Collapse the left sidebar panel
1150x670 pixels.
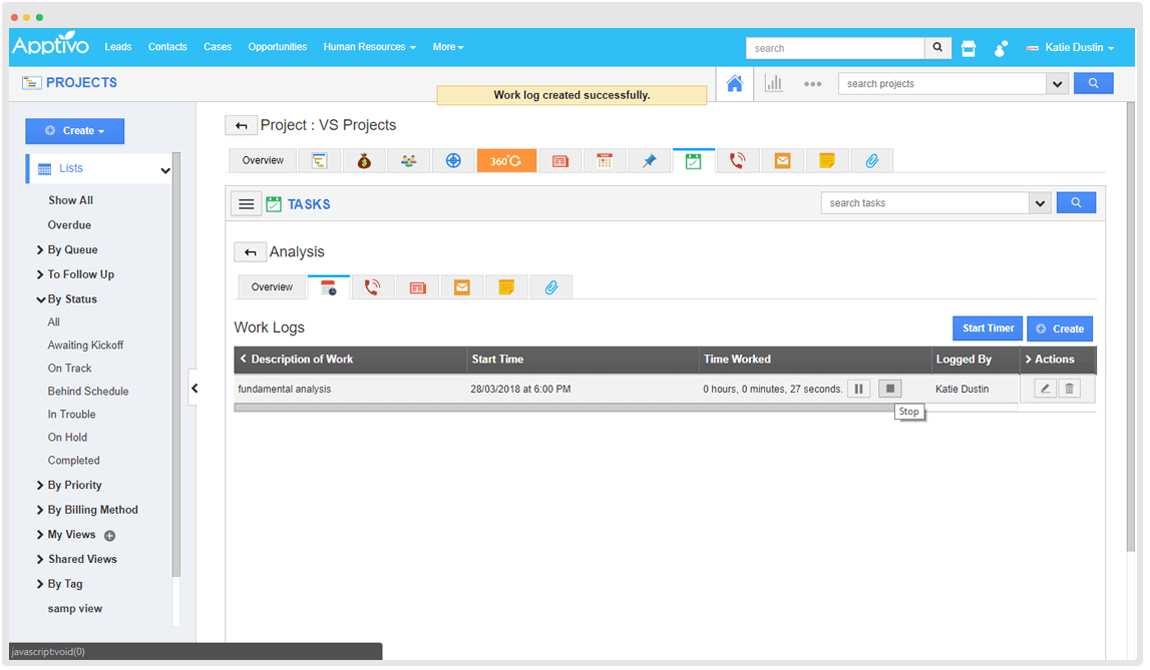195,388
